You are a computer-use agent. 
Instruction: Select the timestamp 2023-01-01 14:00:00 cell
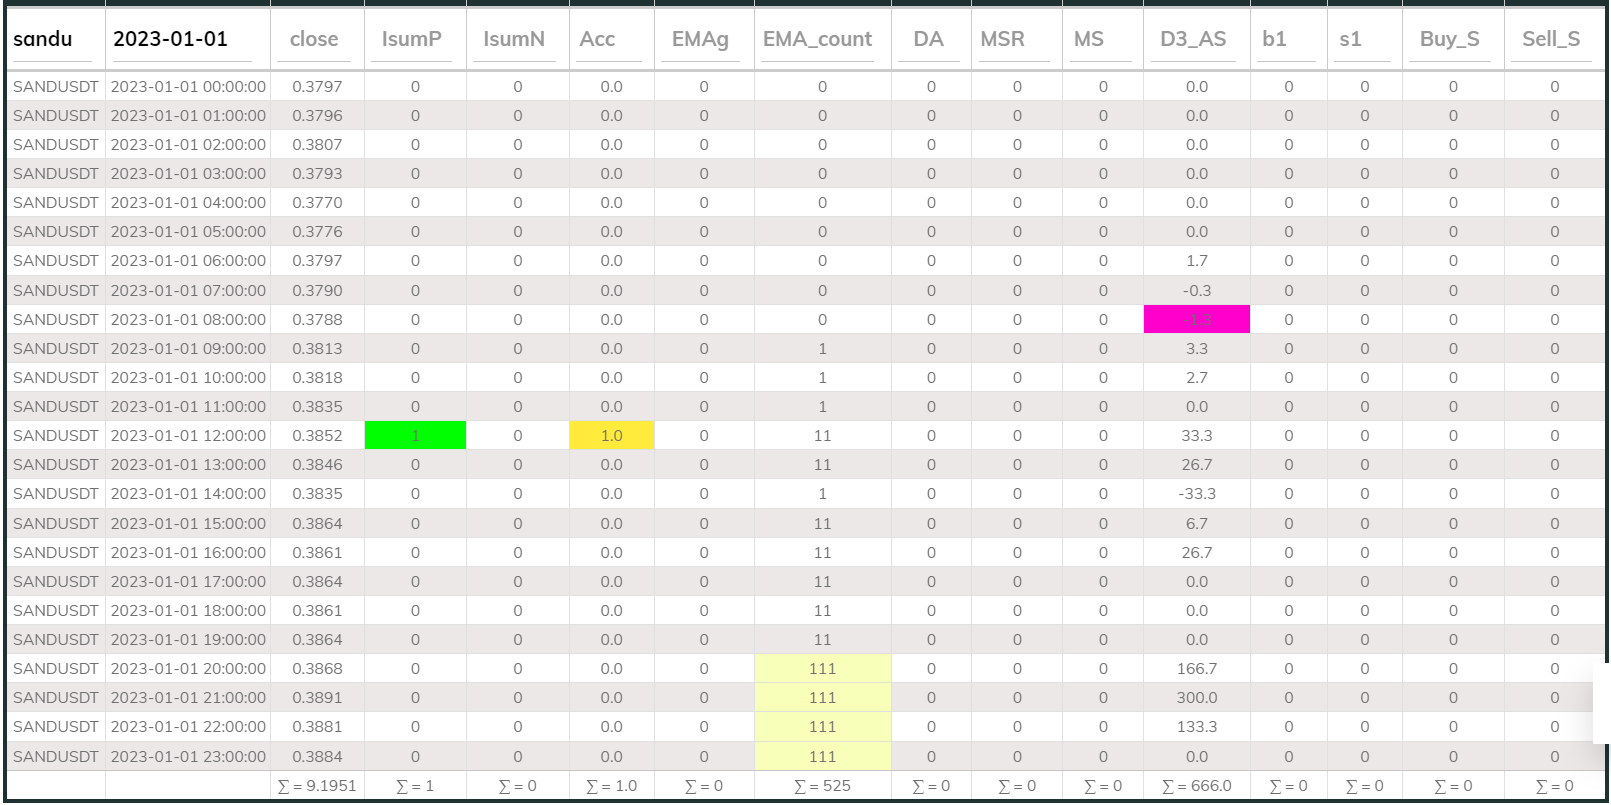point(188,494)
